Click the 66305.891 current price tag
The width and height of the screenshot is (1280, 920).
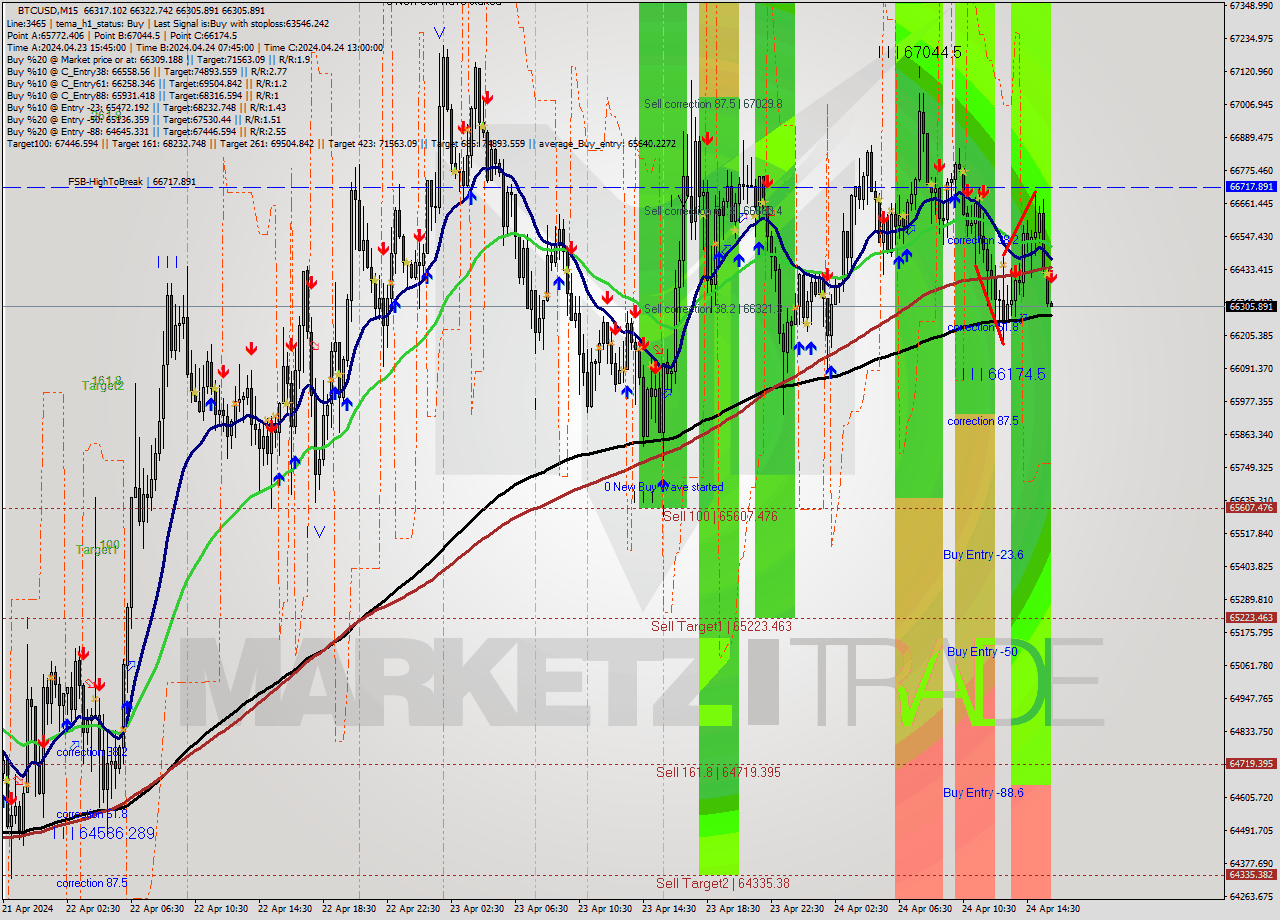pos(1251,306)
